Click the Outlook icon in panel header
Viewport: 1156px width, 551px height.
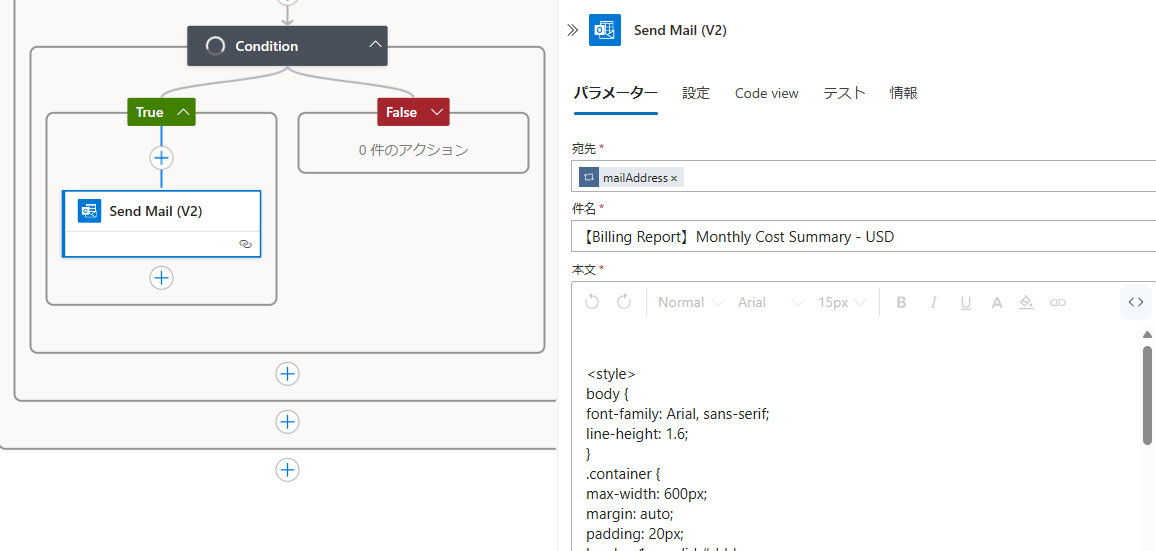(605, 30)
